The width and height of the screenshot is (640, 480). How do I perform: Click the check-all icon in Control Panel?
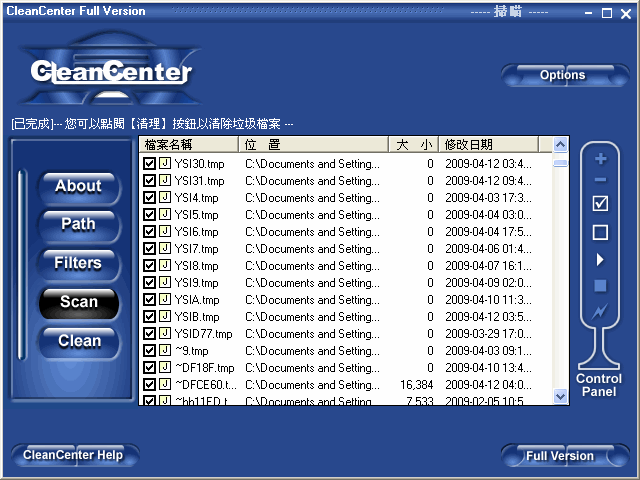pyautogui.click(x=600, y=204)
